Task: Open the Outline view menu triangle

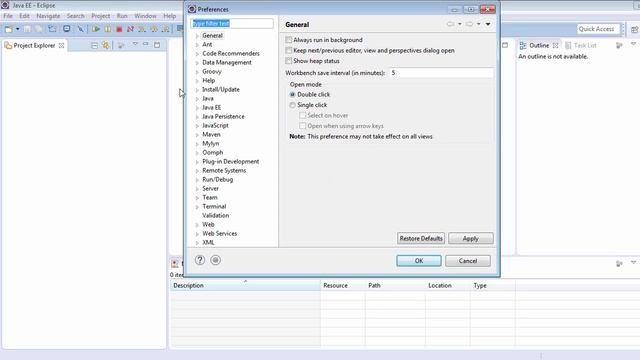Action: point(633,44)
